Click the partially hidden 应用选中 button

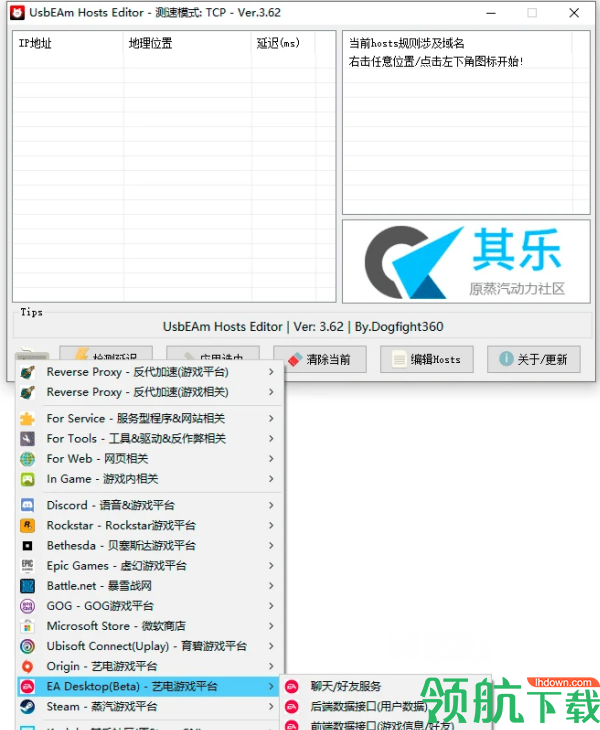tap(213, 353)
